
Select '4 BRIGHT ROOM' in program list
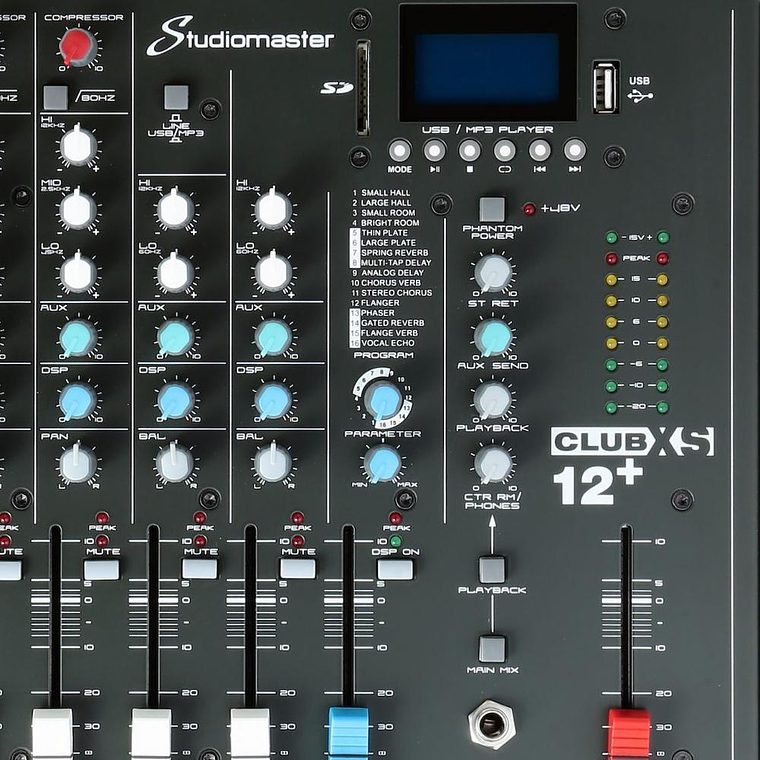click(x=385, y=223)
